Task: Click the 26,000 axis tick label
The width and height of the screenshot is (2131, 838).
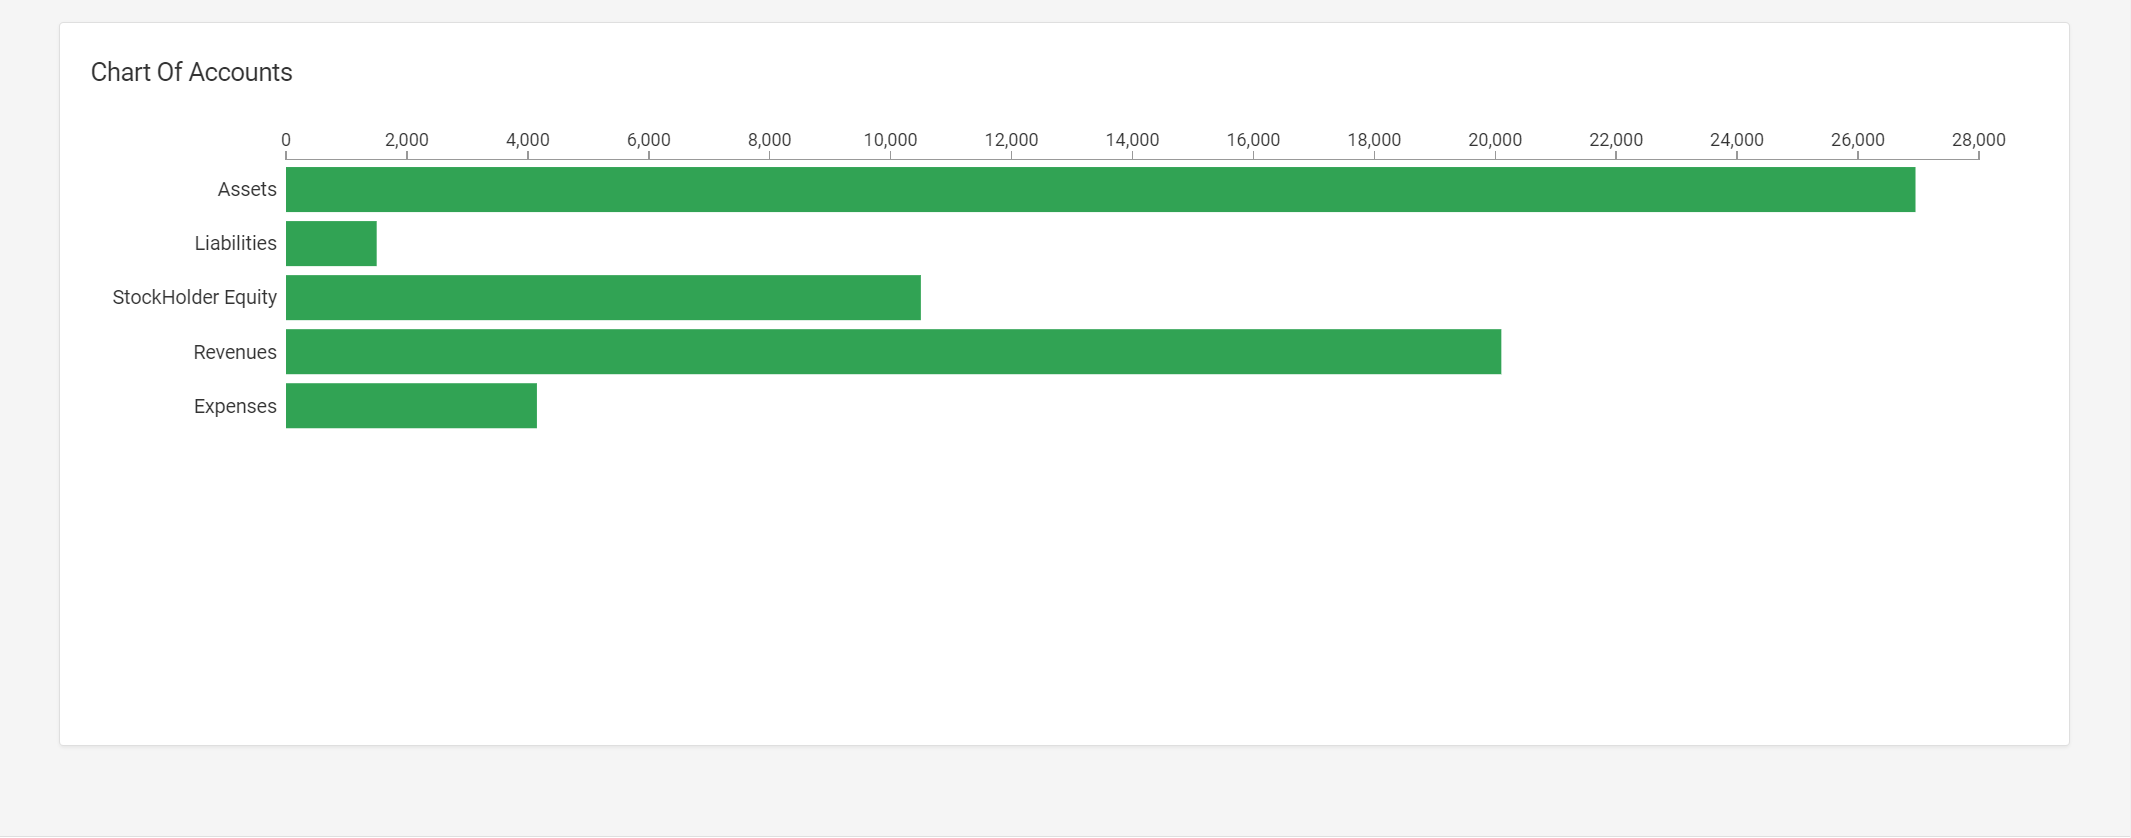Action: click(x=1857, y=140)
